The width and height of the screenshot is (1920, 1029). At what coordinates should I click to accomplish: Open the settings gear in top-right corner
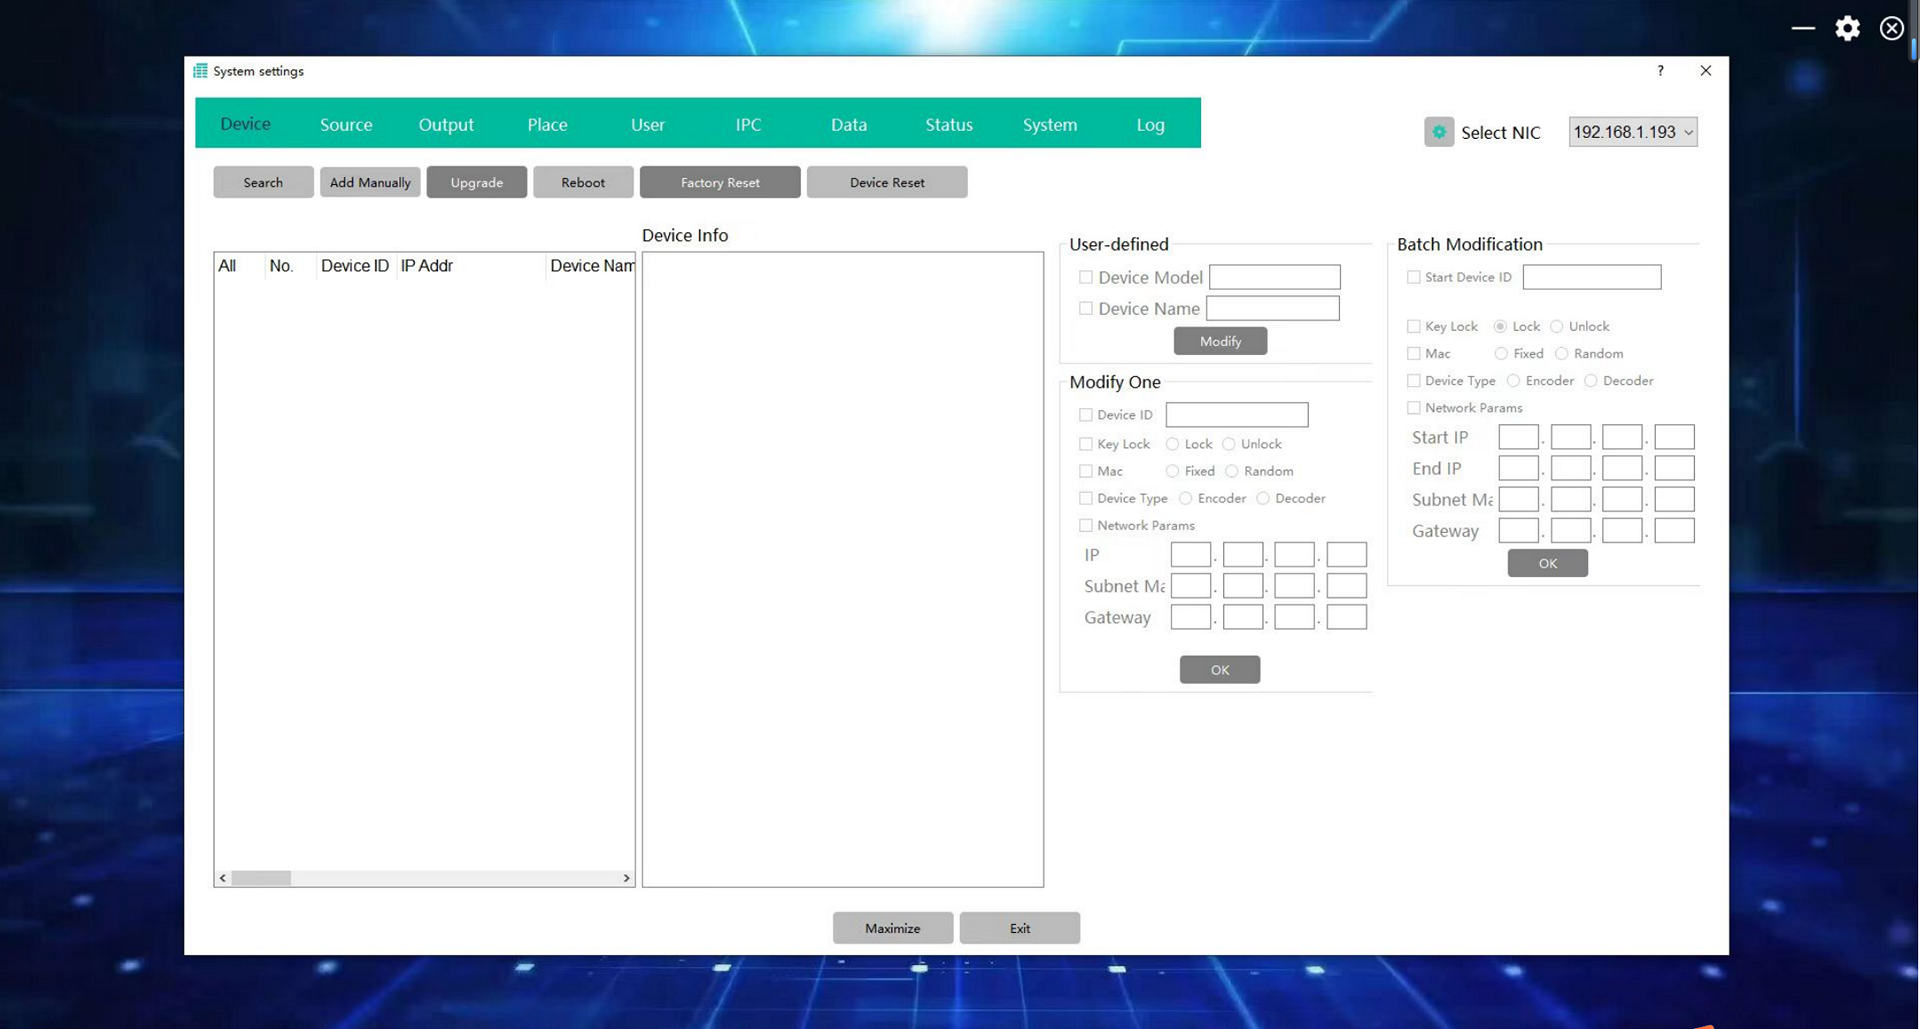(1847, 28)
